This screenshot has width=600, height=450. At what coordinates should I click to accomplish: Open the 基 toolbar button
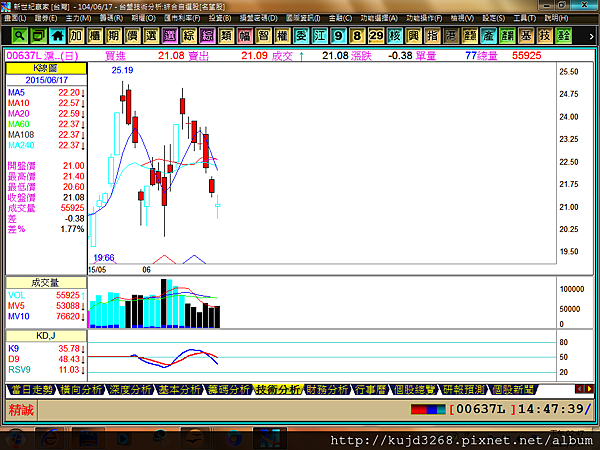[526, 36]
